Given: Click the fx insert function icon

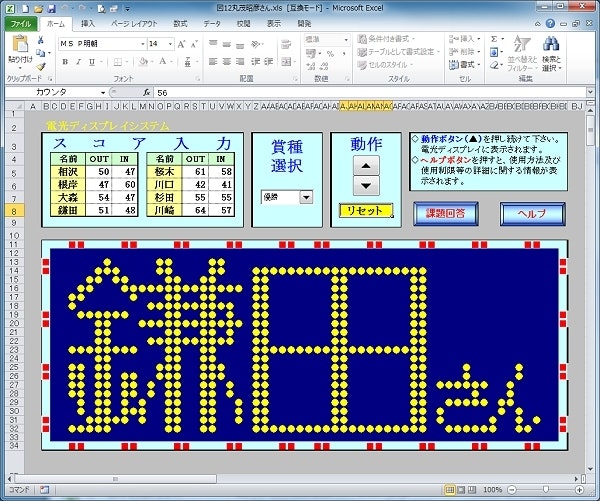Looking at the screenshot, I should [x=147, y=93].
